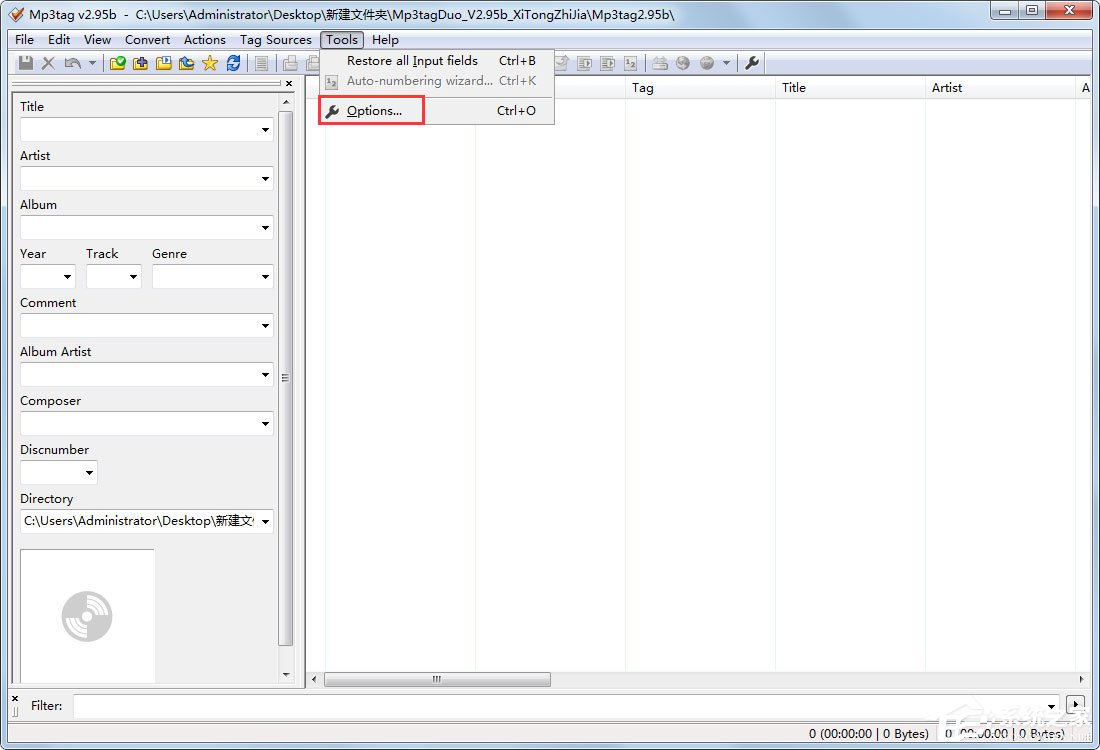1100x750 pixels.
Task: Click the Refresh blue arrows icon
Action: (x=233, y=63)
